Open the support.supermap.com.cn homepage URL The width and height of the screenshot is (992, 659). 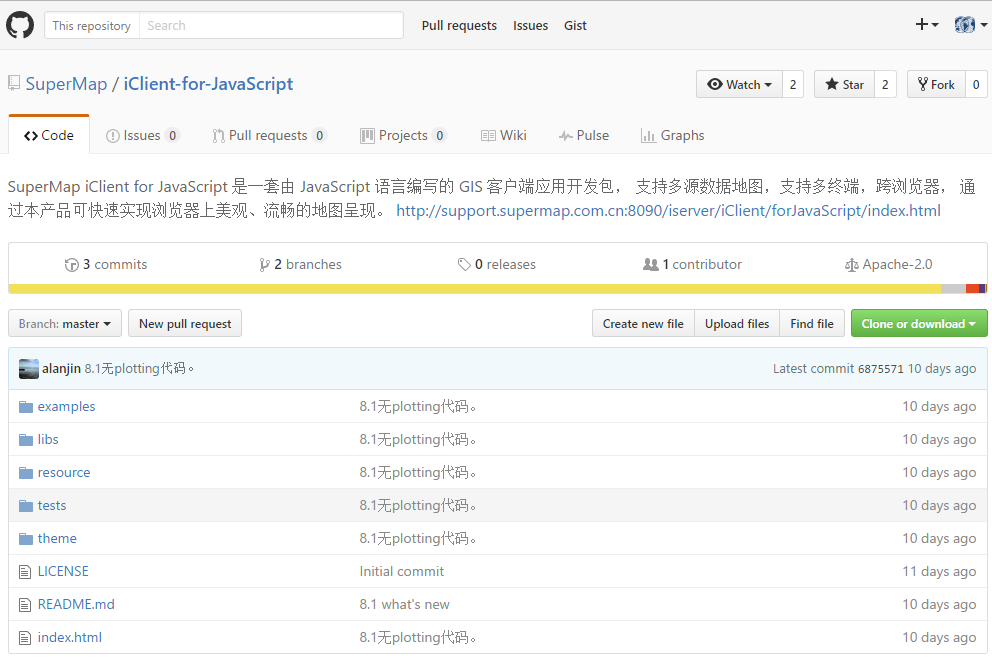pos(669,211)
